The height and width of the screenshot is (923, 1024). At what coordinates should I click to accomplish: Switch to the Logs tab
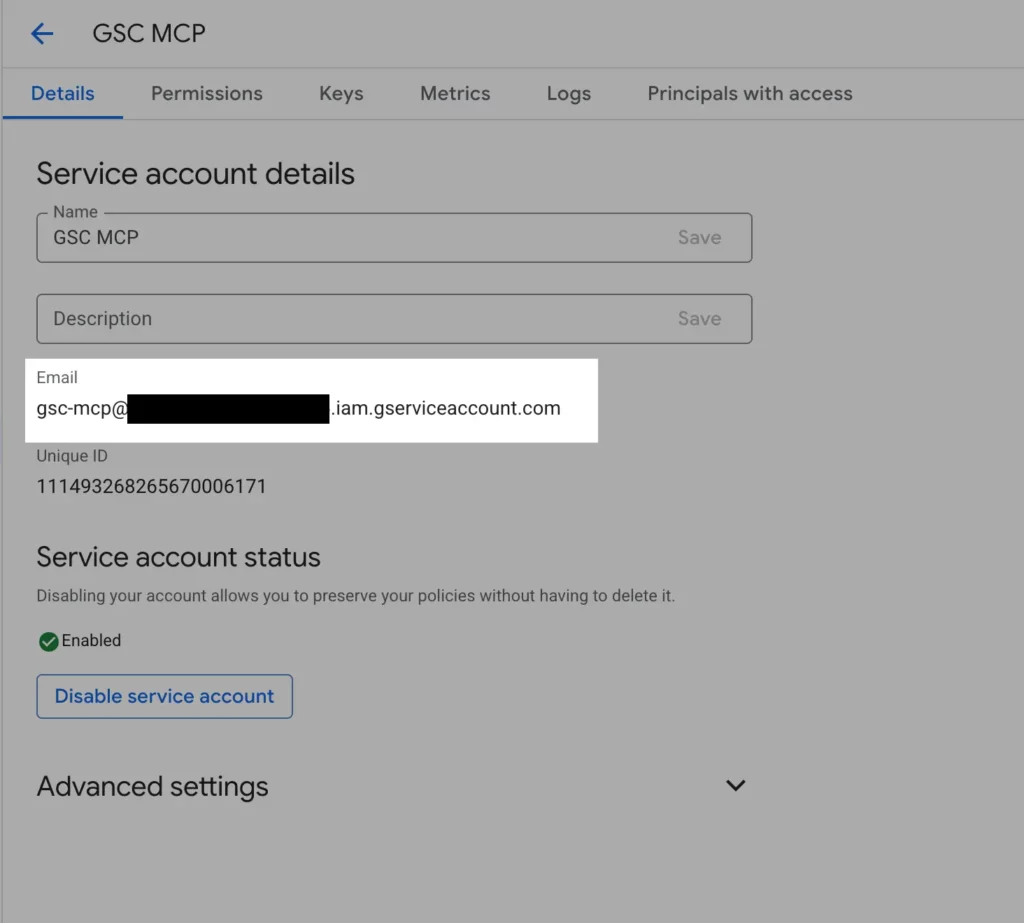[568, 93]
